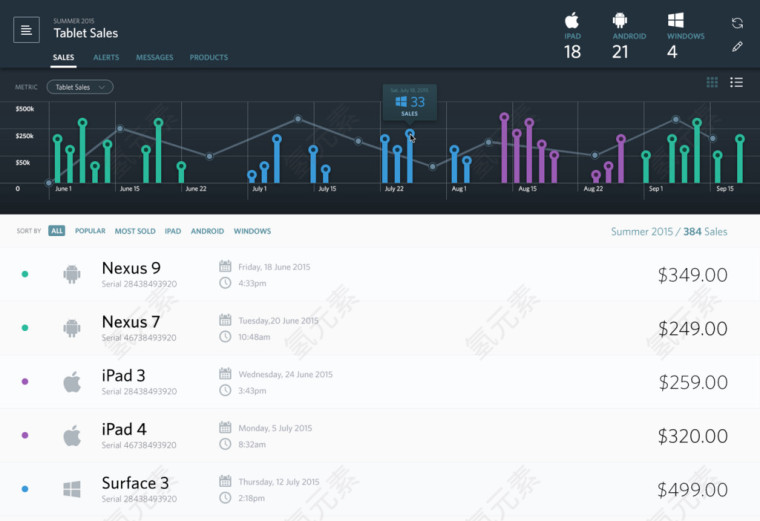Image resolution: width=760 pixels, height=521 pixels.
Task: Click calendar icon beside Friday, 18 June 2015
Action: tap(225, 266)
